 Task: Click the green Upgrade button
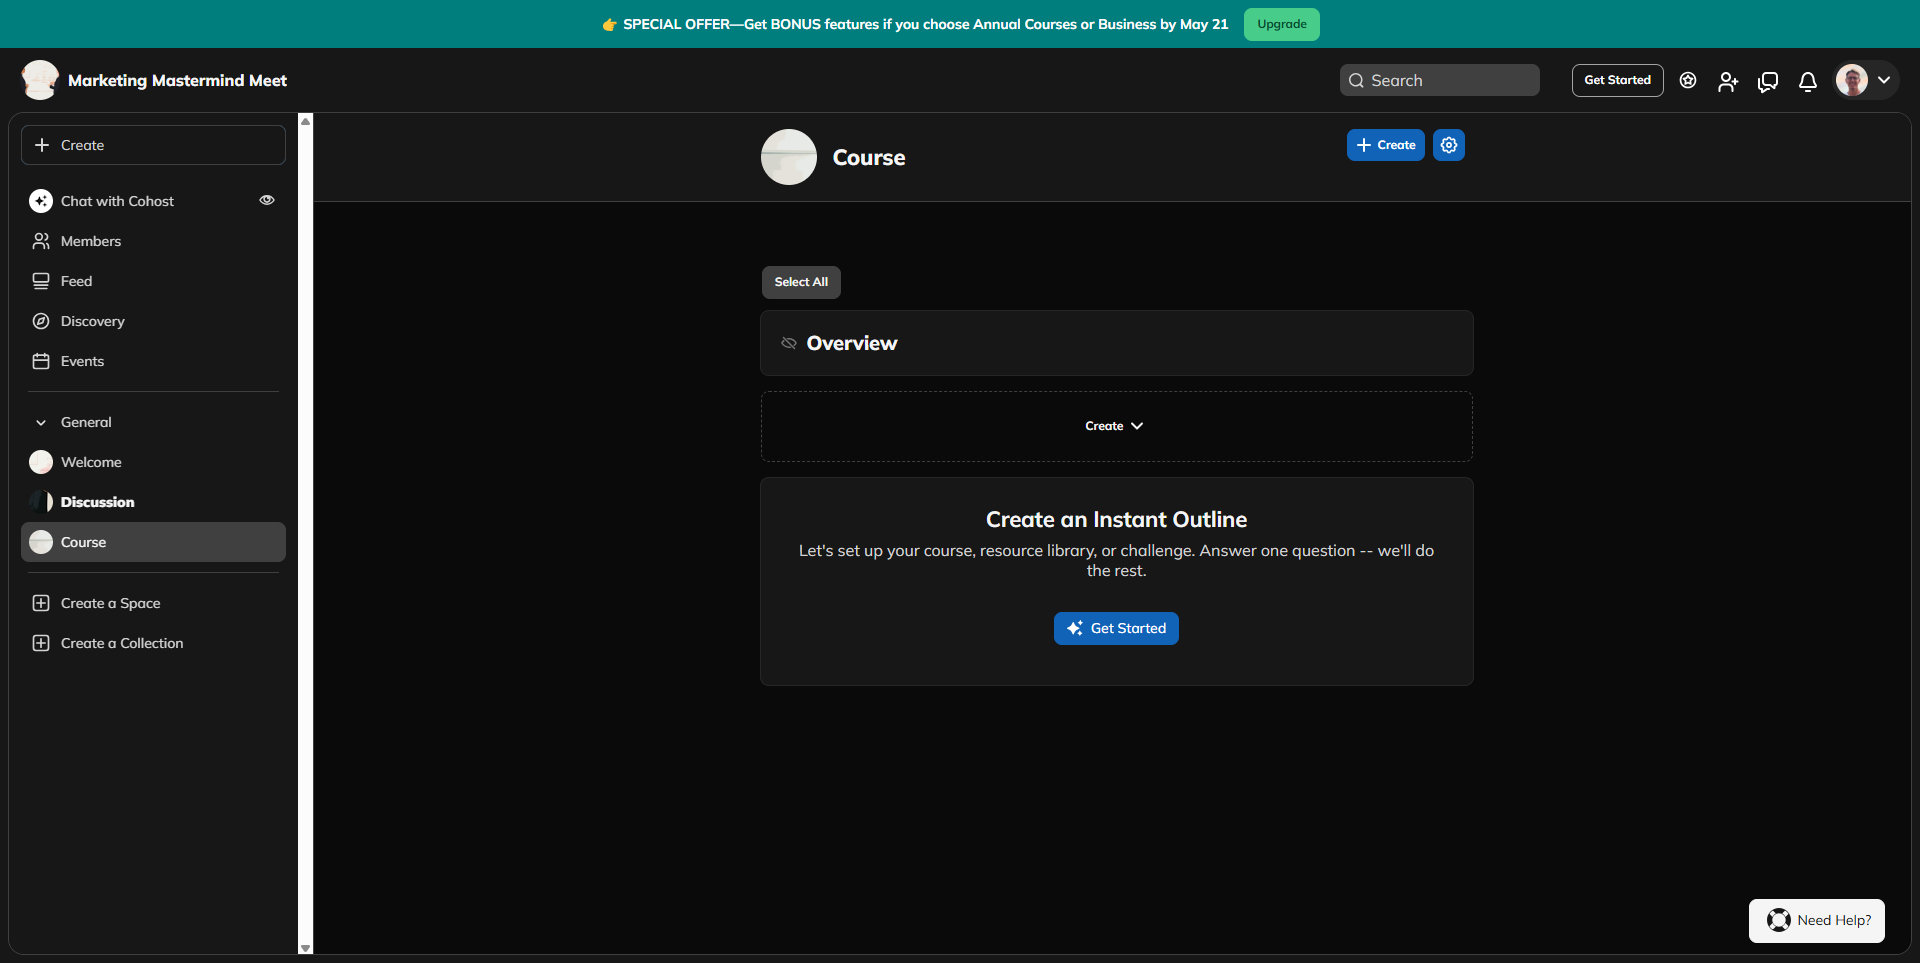[x=1281, y=24]
